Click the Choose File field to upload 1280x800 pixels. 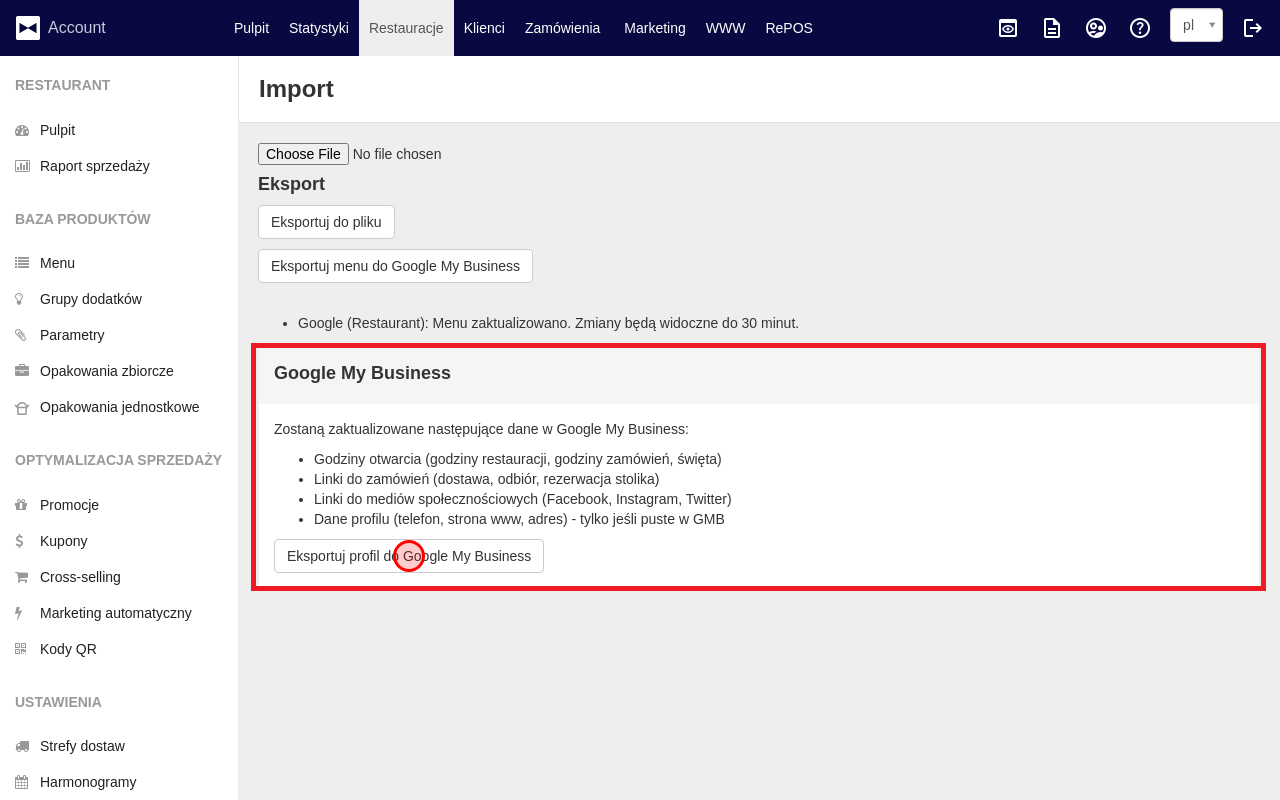coord(303,153)
